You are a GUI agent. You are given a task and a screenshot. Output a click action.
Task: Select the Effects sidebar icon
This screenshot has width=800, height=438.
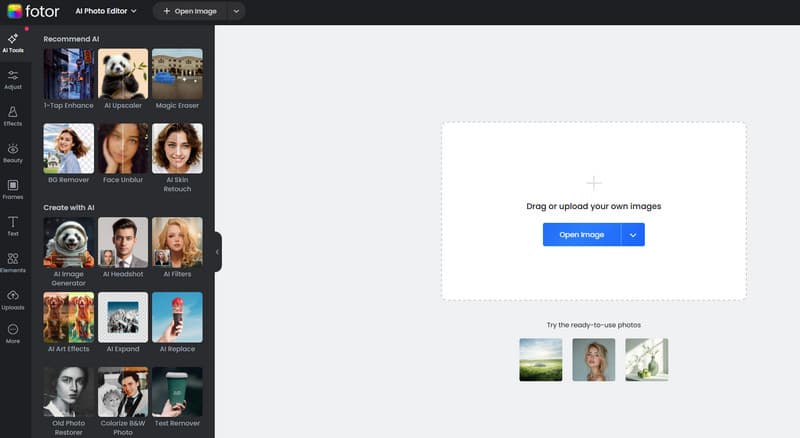point(13,115)
